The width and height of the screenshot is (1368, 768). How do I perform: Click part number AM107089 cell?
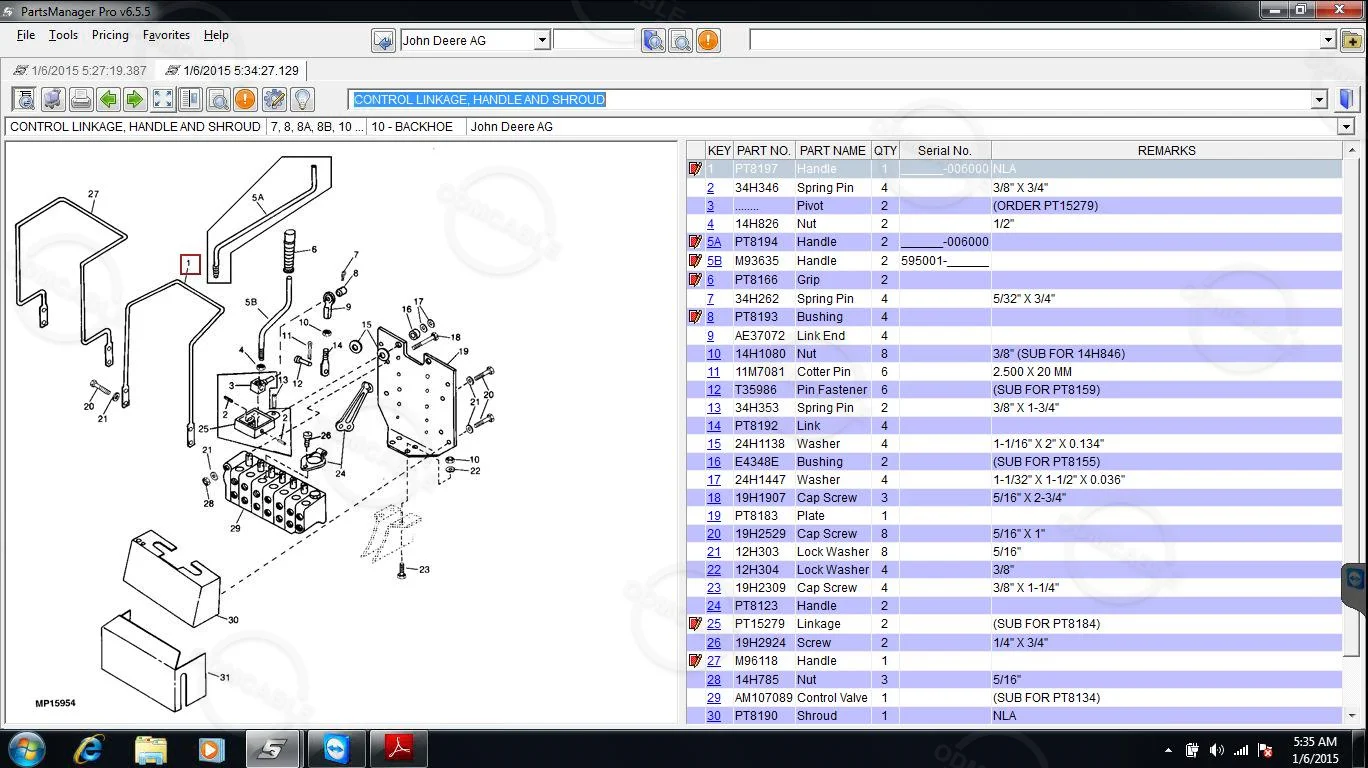click(763, 698)
